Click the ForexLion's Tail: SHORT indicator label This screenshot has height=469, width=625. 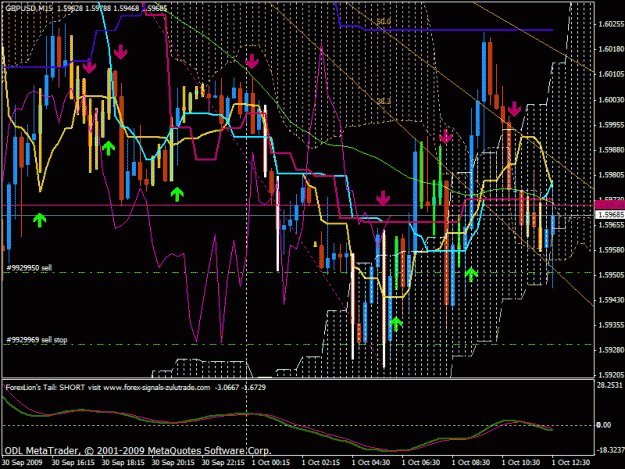tap(45, 387)
